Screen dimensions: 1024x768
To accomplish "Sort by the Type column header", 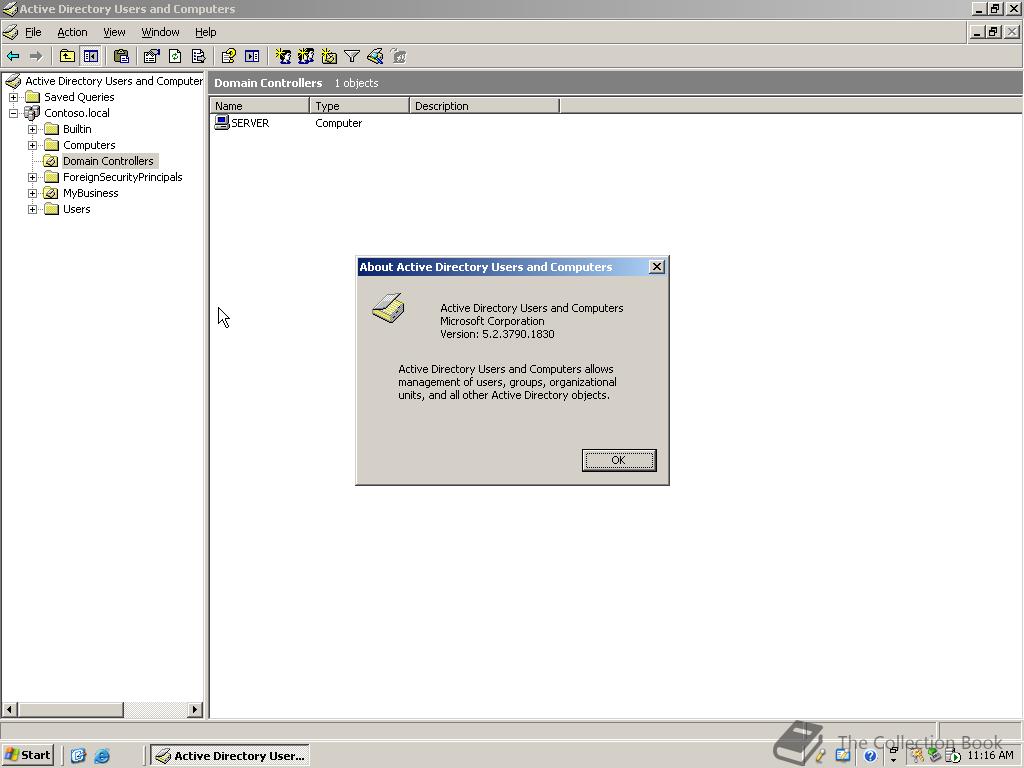I will [x=359, y=106].
